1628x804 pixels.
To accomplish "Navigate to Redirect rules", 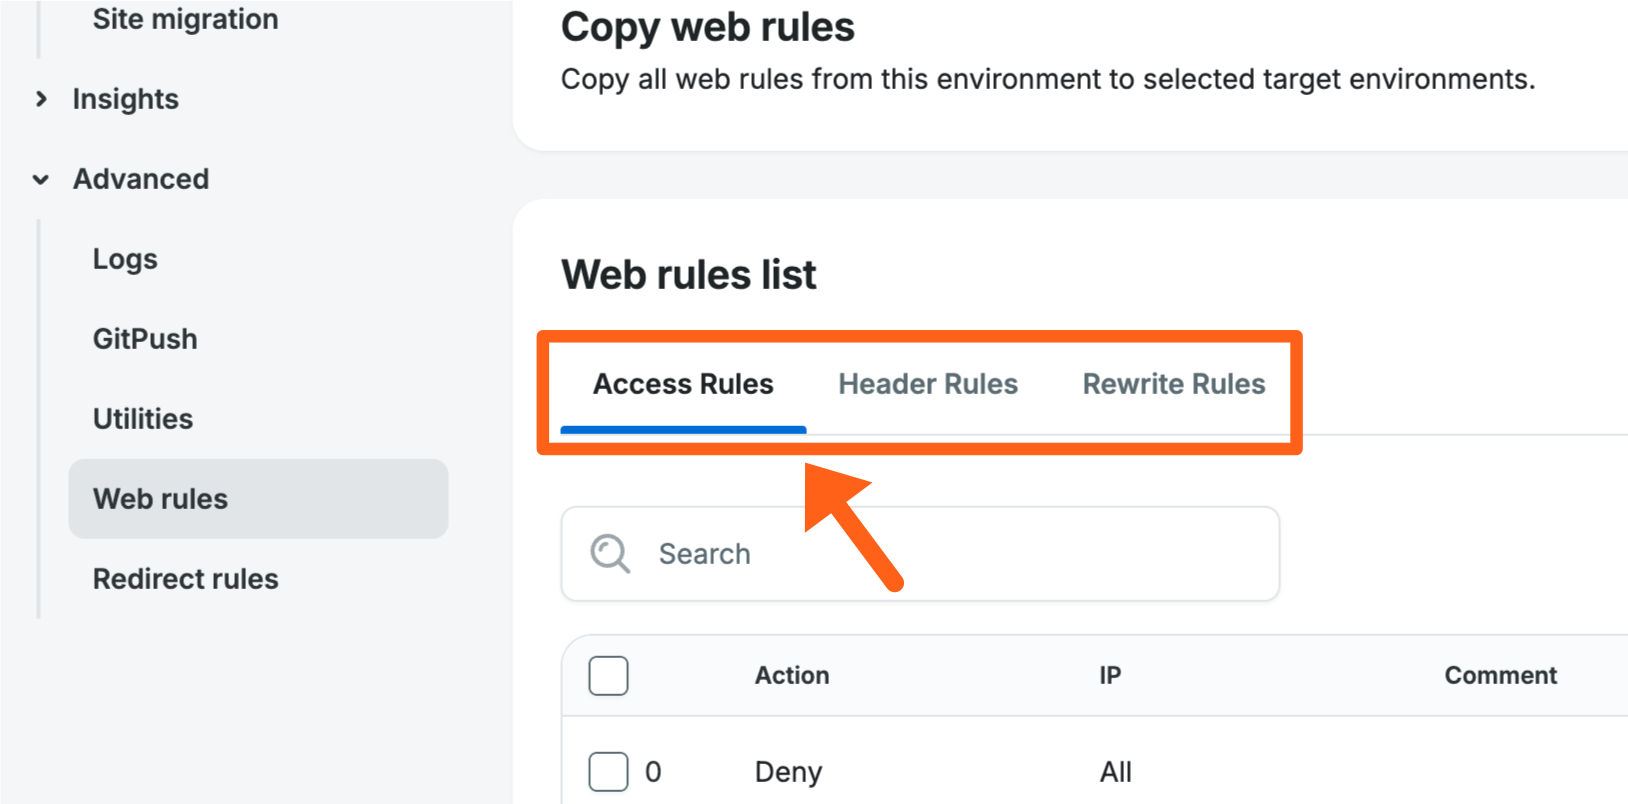I will (186, 579).
